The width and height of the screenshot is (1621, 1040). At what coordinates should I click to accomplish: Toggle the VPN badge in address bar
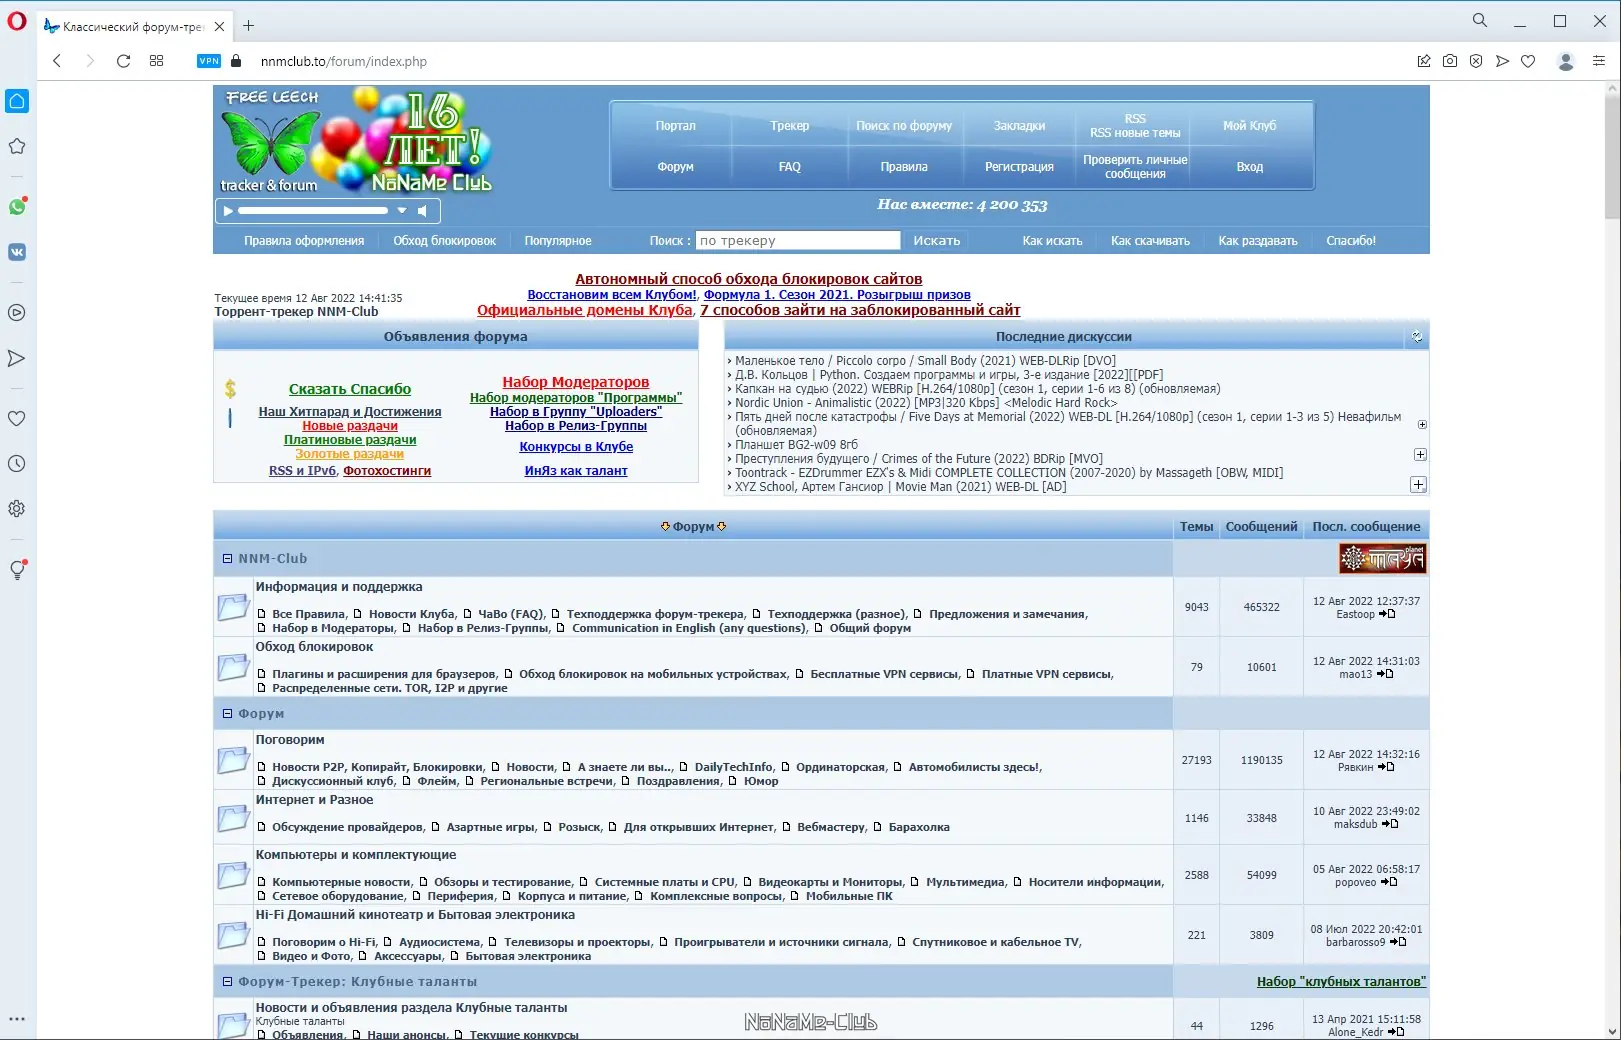[209, 61]
